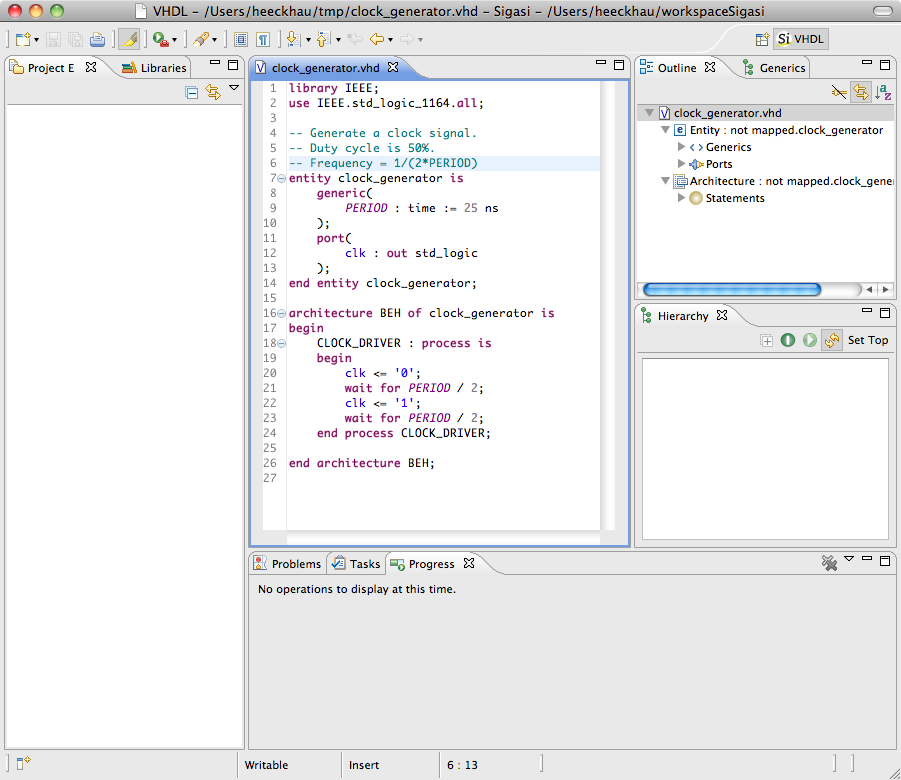Viewport: 901px width, 780px height.
Task: Toggle Show Whitespace Characters pilcrow icon
Action: pos(263,40)
